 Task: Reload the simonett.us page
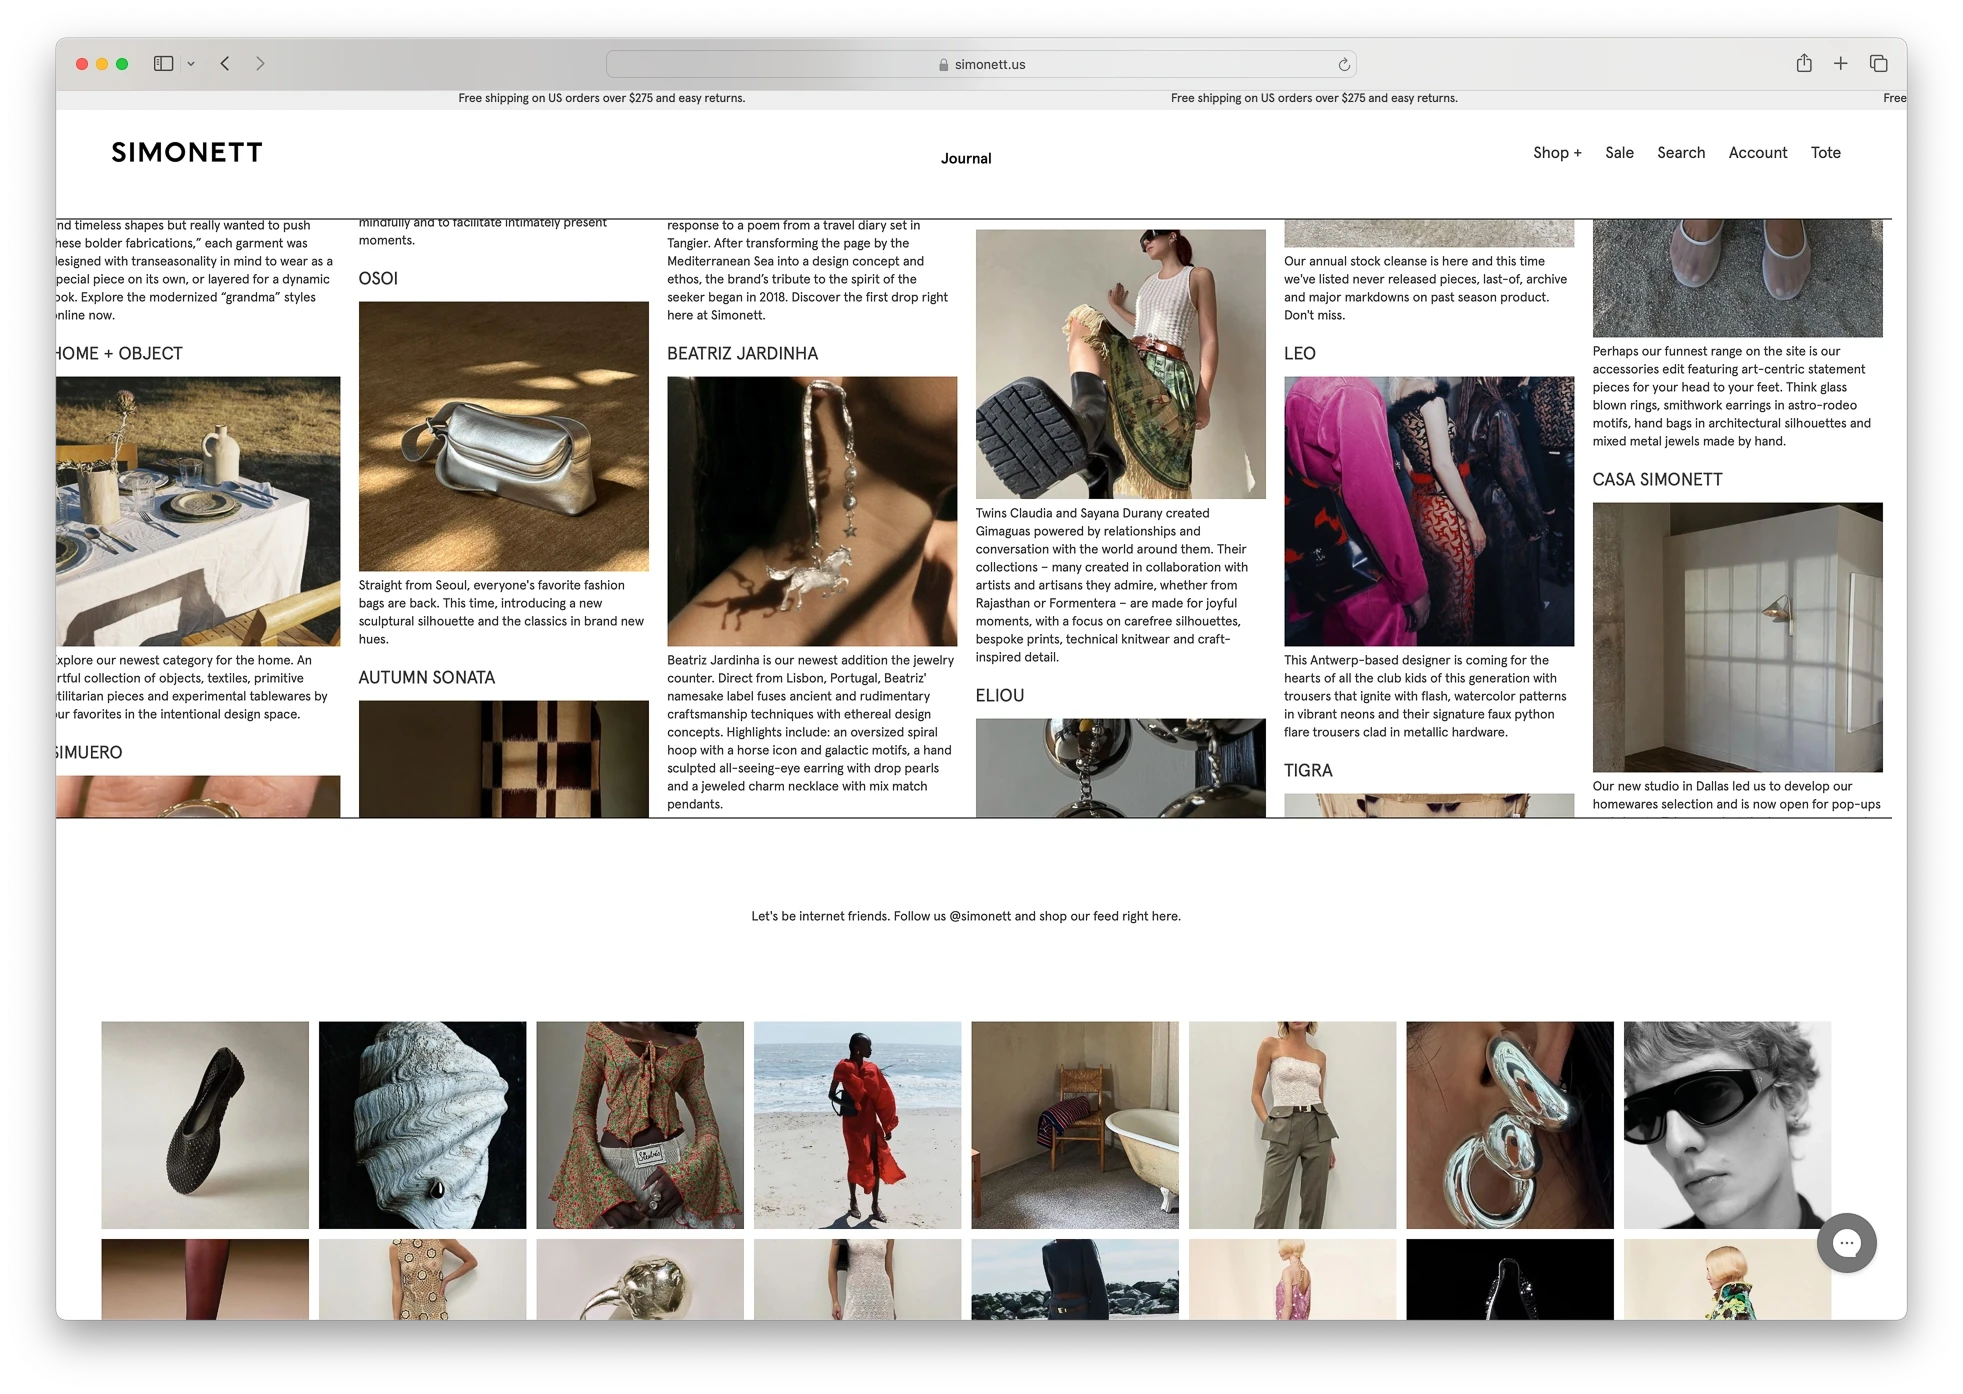tap(1344, 64)
